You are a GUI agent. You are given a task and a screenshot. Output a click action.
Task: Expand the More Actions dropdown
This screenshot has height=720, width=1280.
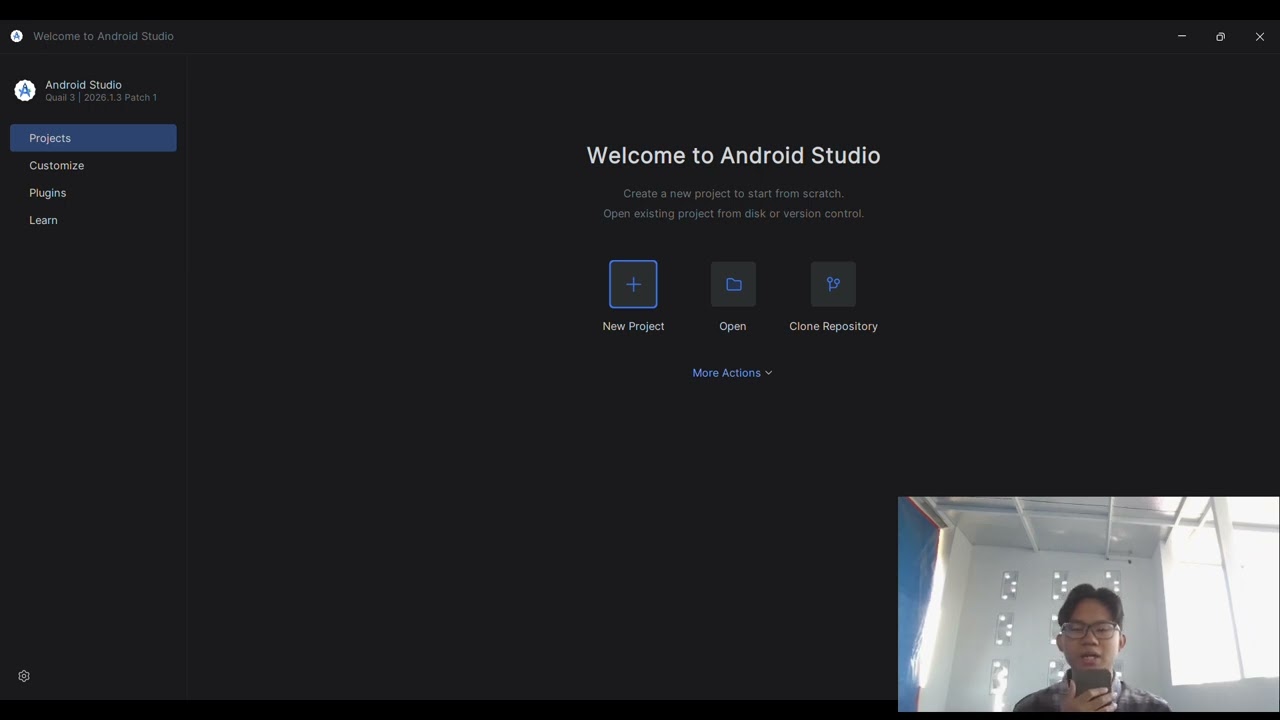tap(732, 373)
